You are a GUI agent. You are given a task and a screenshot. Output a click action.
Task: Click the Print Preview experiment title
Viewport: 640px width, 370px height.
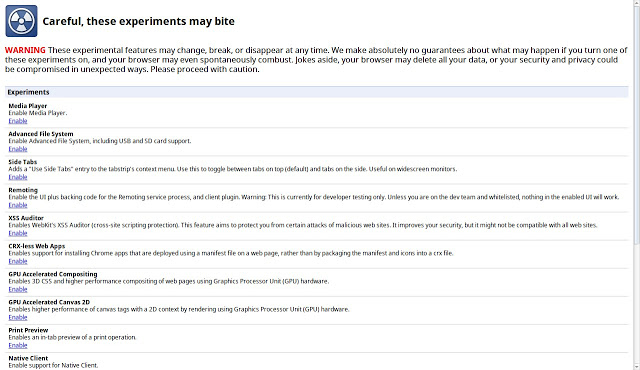(x=28, y=330)
